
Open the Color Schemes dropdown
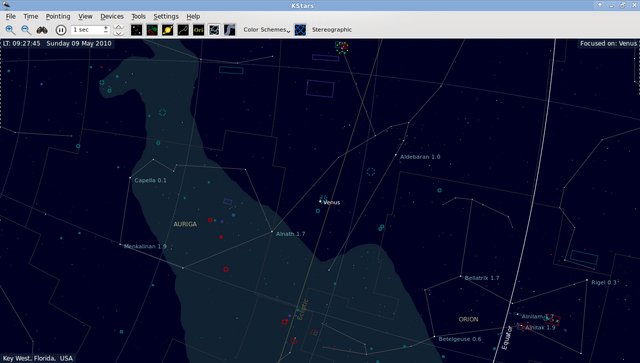[x=267, y=30]
